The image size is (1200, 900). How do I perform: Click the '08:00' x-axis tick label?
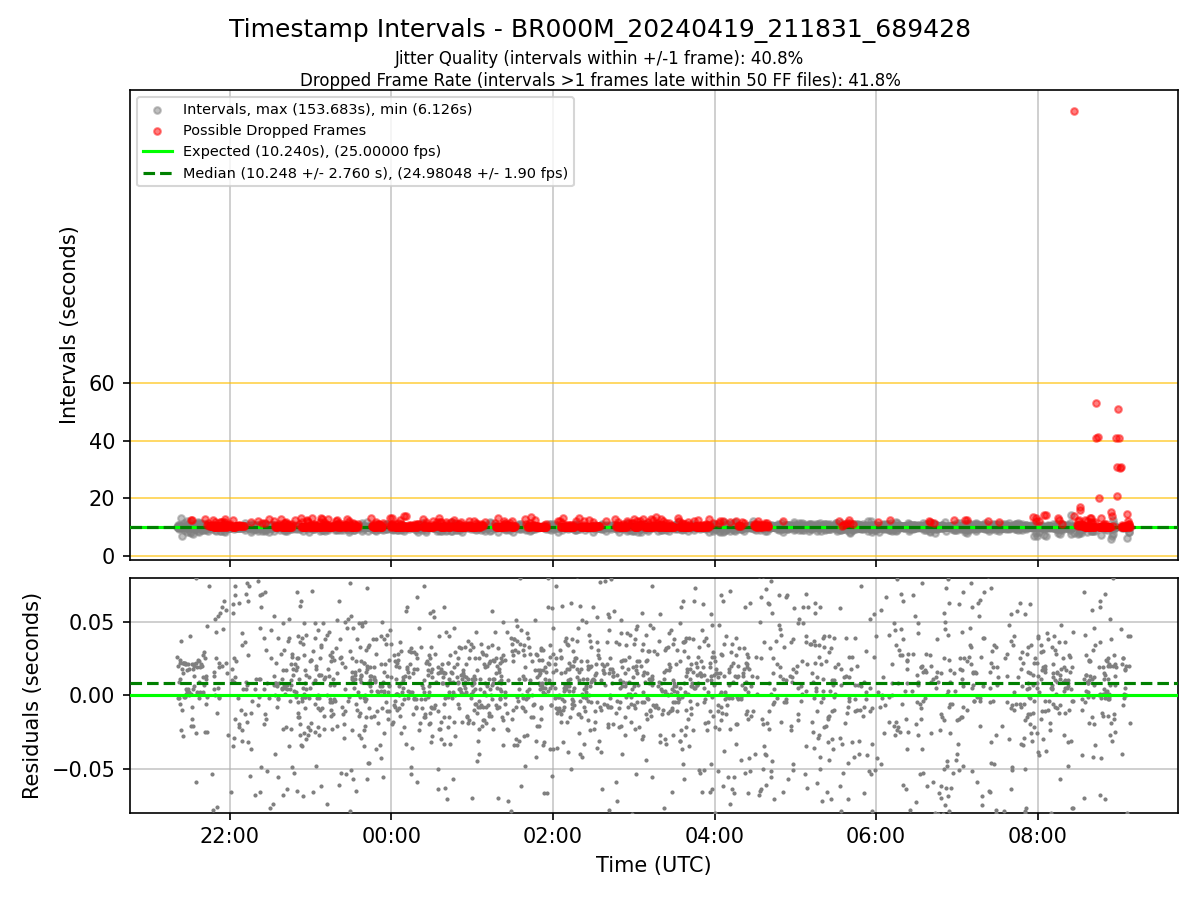[1038, 835]
